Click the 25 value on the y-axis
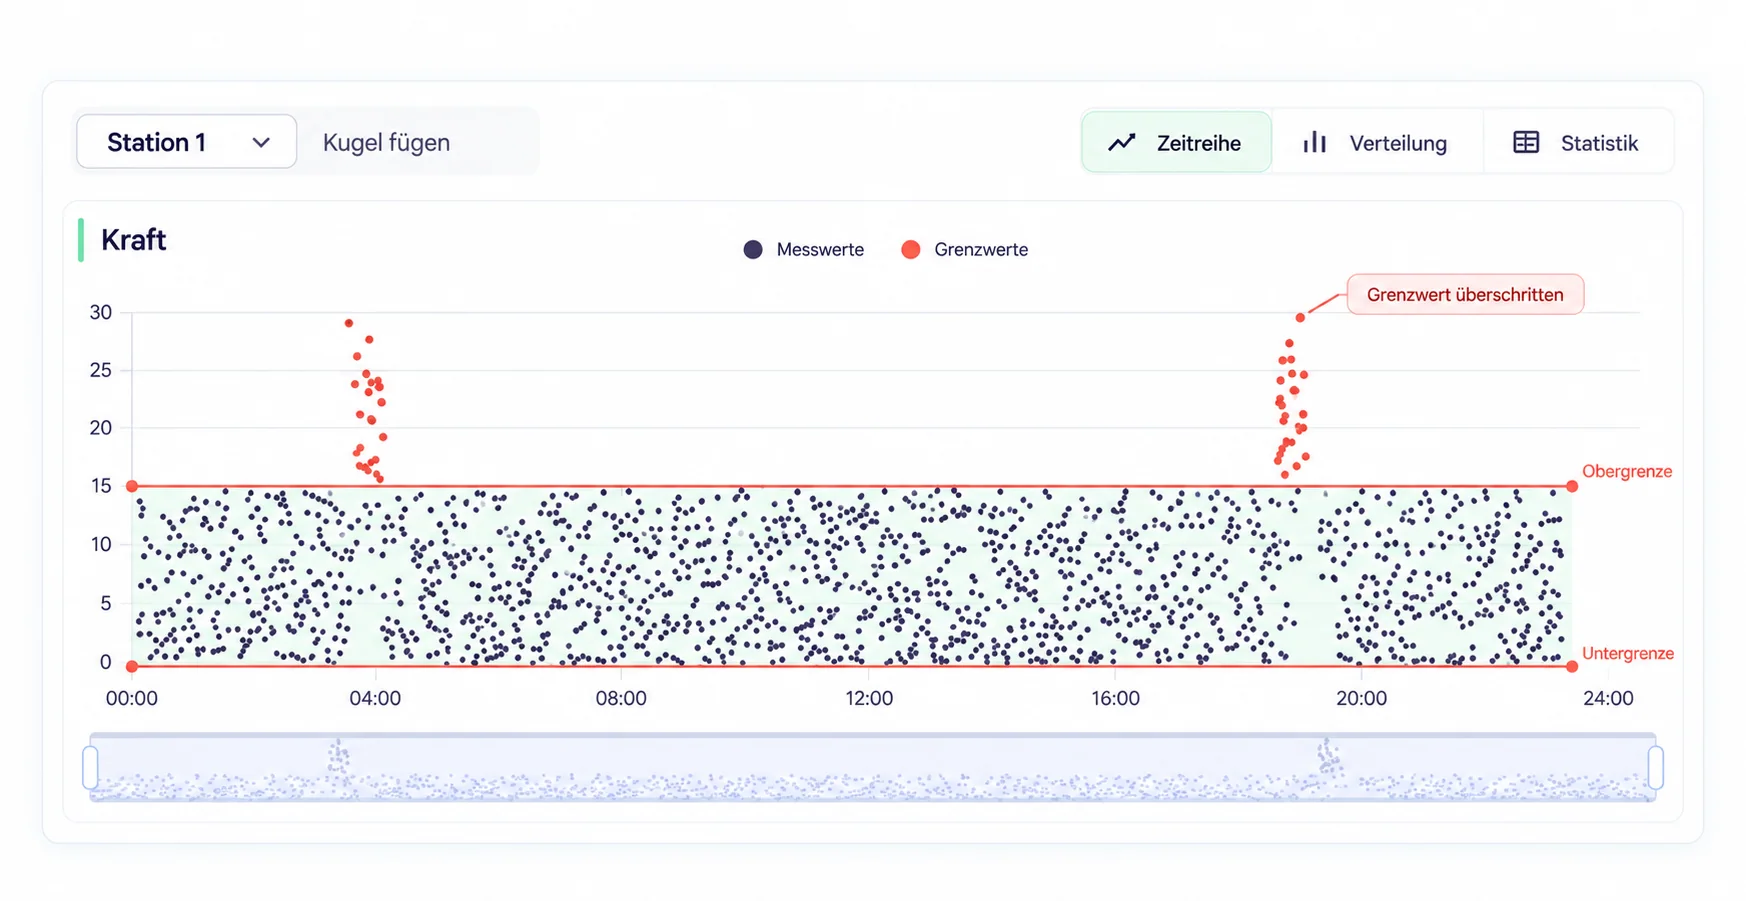This screenshot has height=901, width=1746. coord(101,370)
